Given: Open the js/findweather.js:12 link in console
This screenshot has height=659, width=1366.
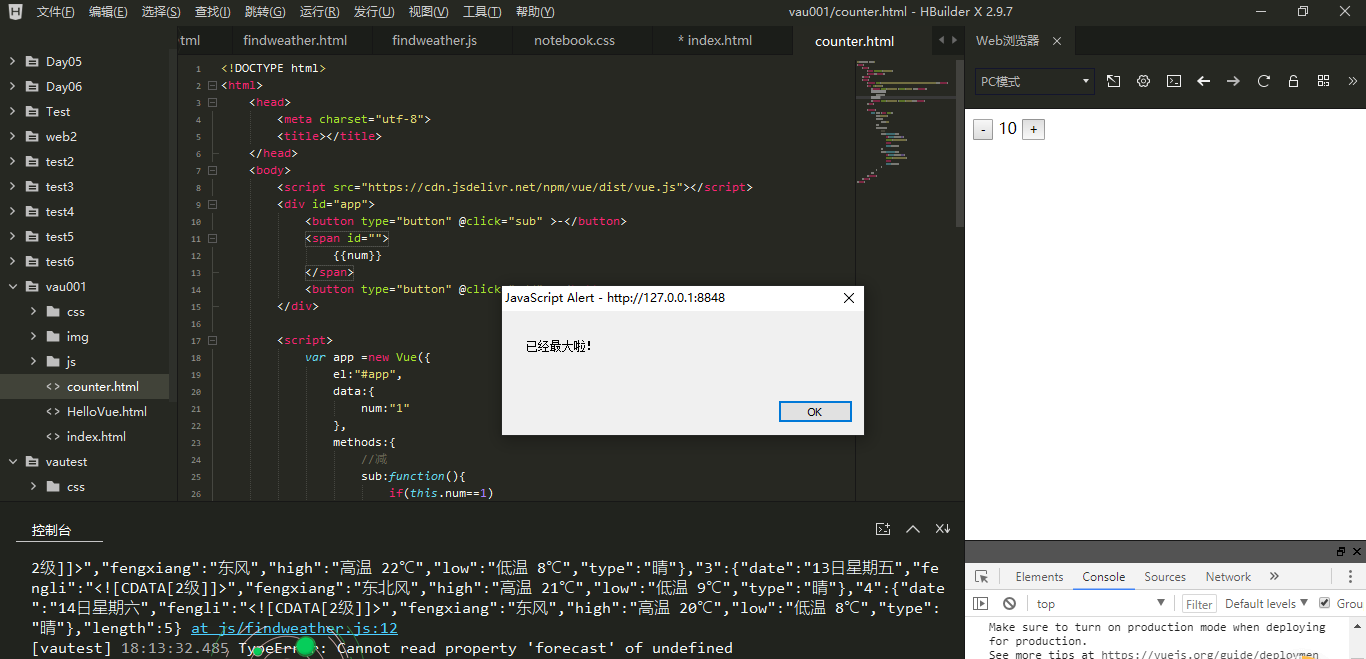Looking at the screenshot, I should click(x=294, y=628).
